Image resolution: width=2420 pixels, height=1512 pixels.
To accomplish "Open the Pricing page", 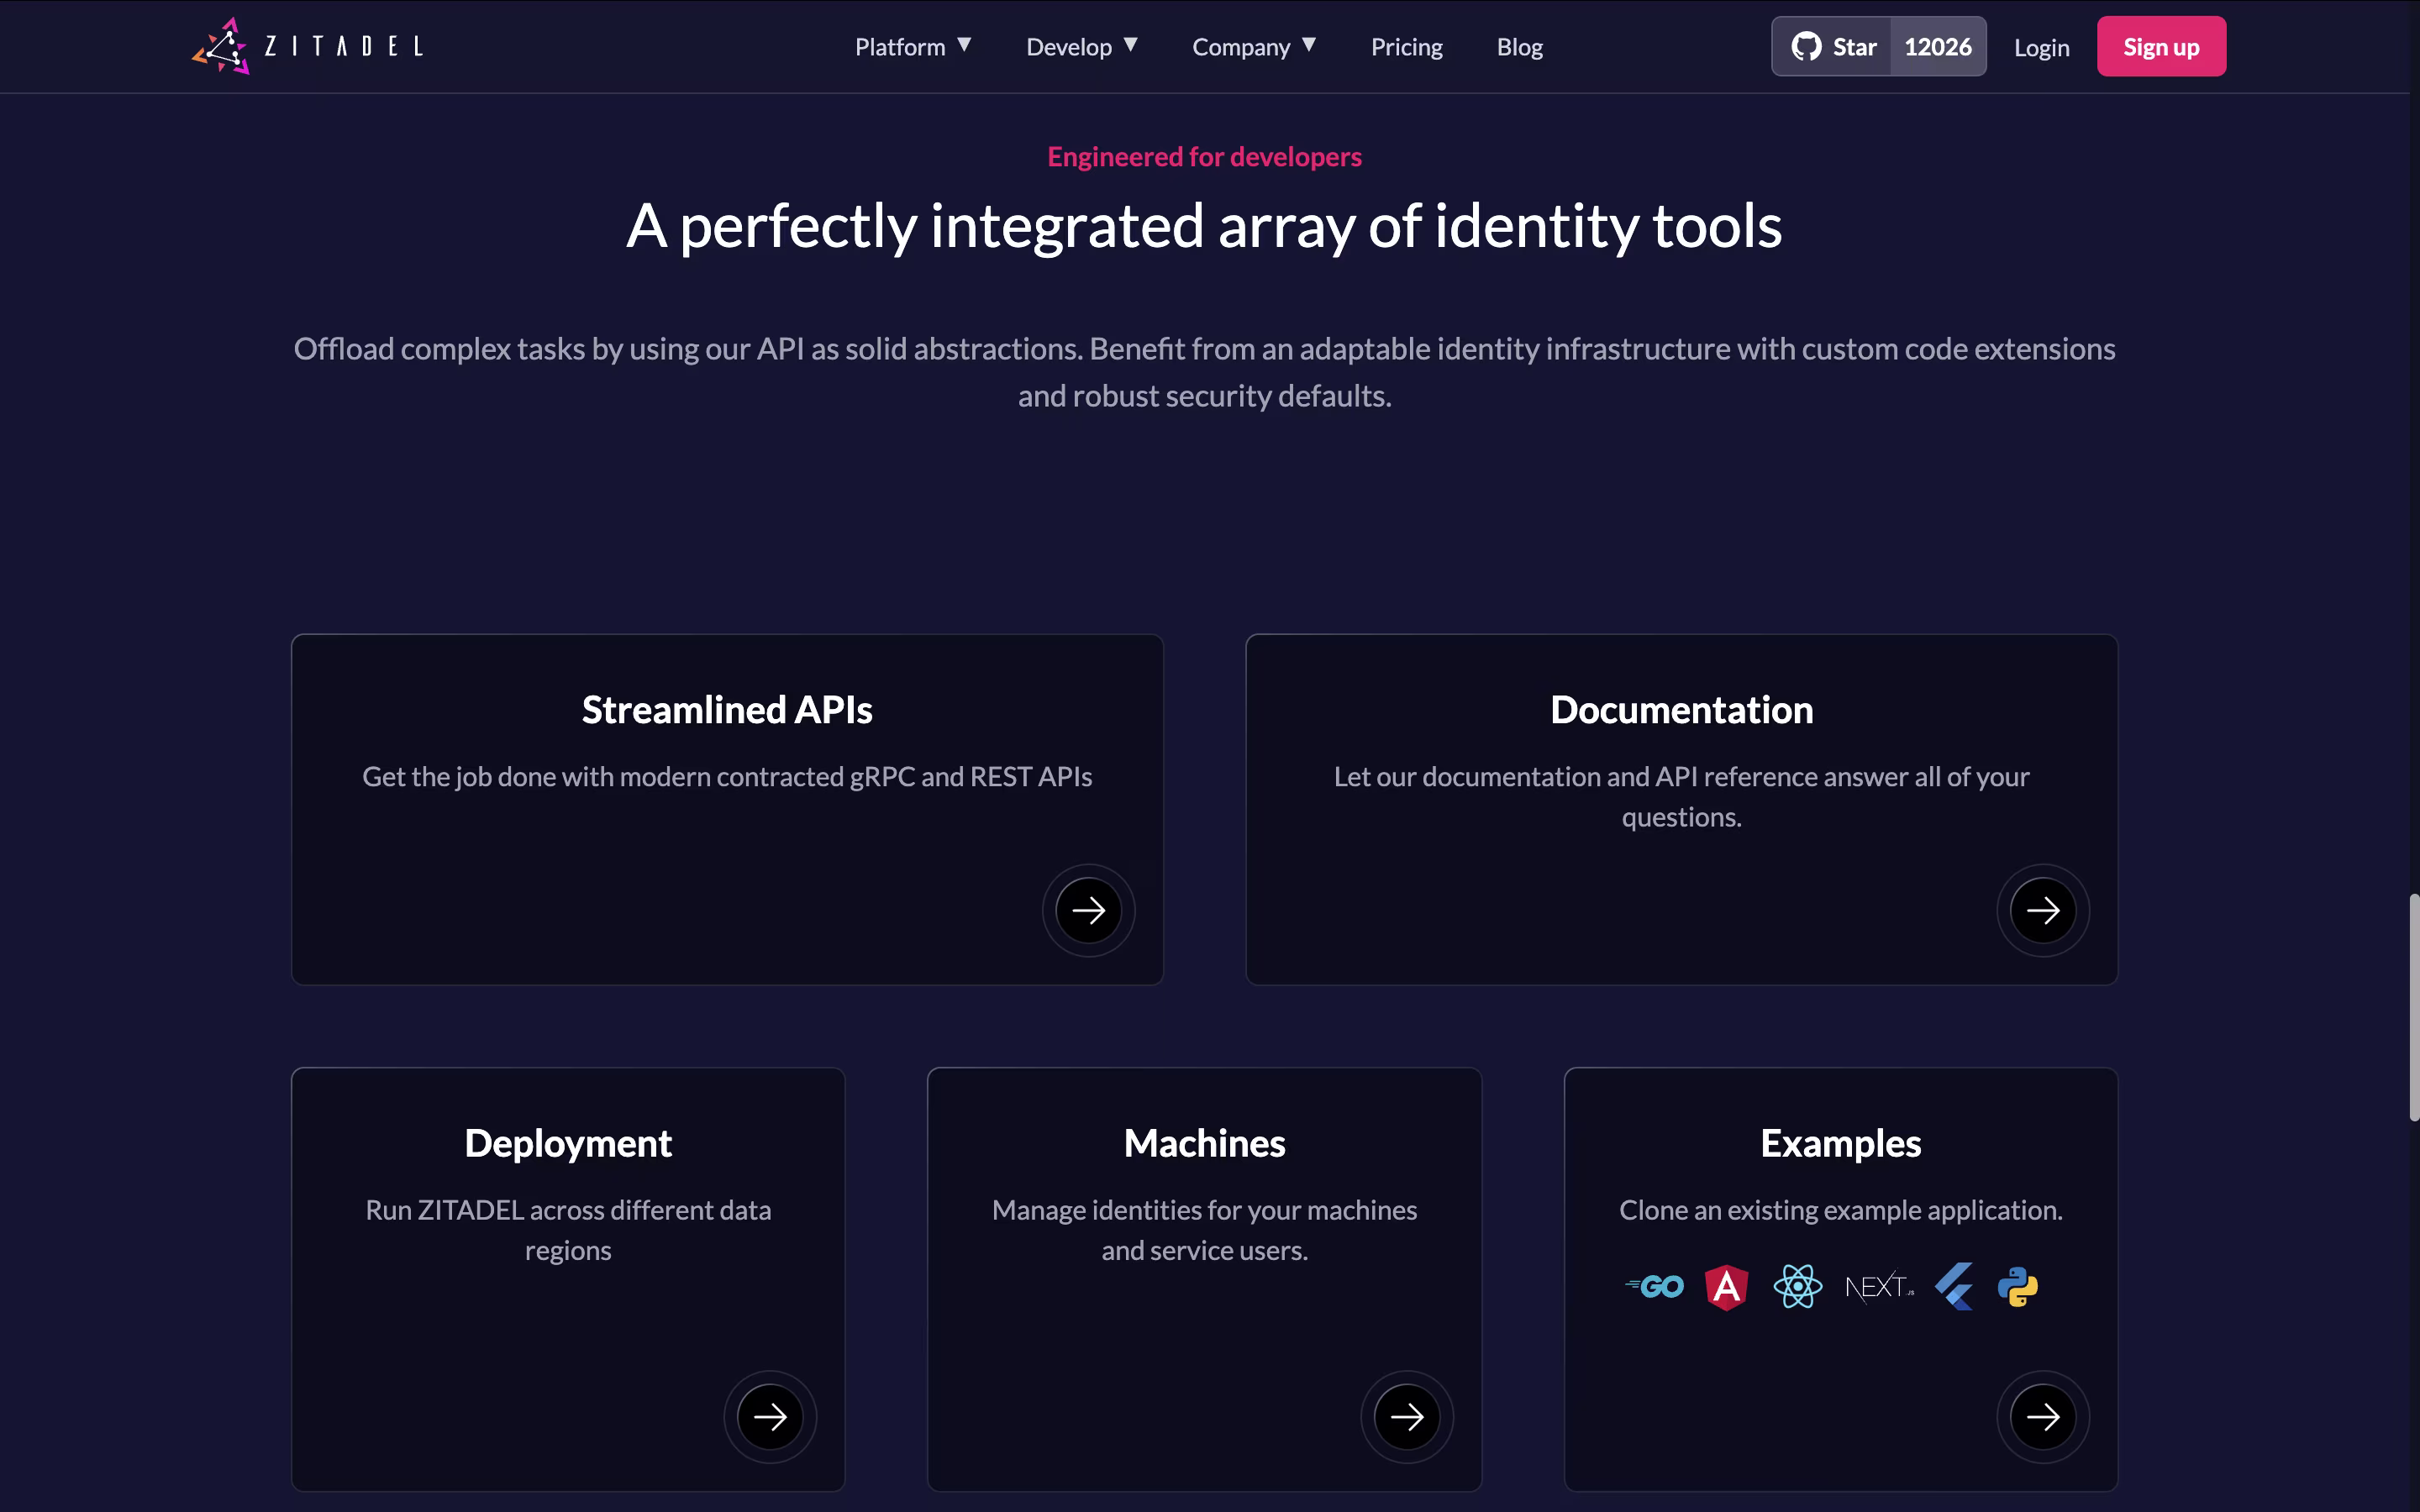I will (1406, 47).
